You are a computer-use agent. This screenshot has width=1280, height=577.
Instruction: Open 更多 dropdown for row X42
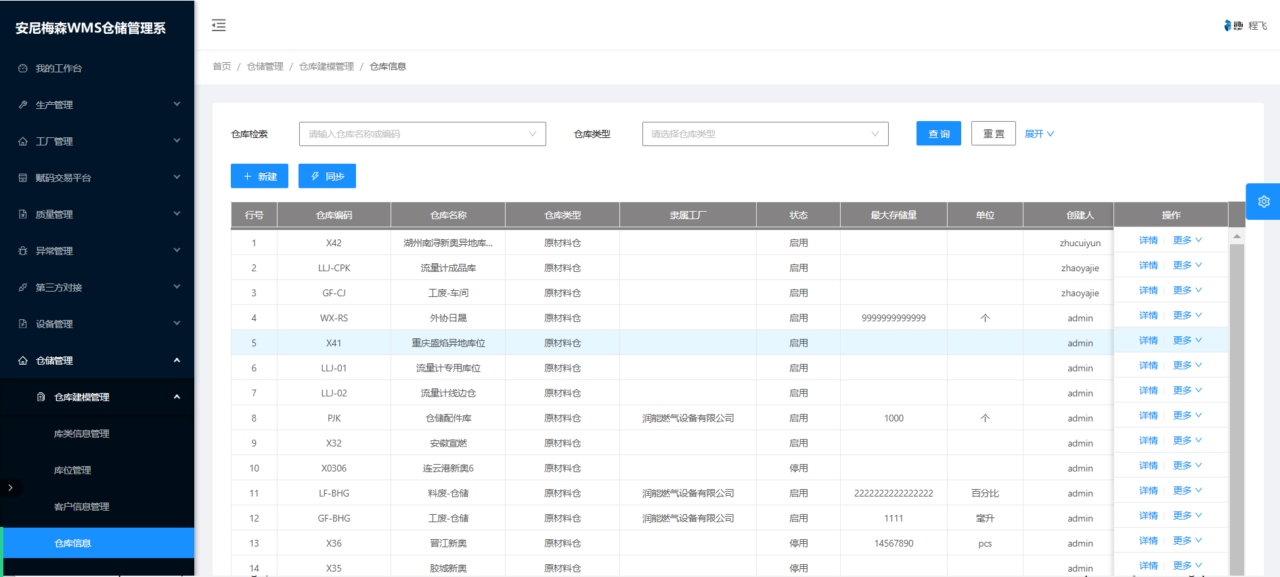pyautogui.click(x=1187, y=240)
